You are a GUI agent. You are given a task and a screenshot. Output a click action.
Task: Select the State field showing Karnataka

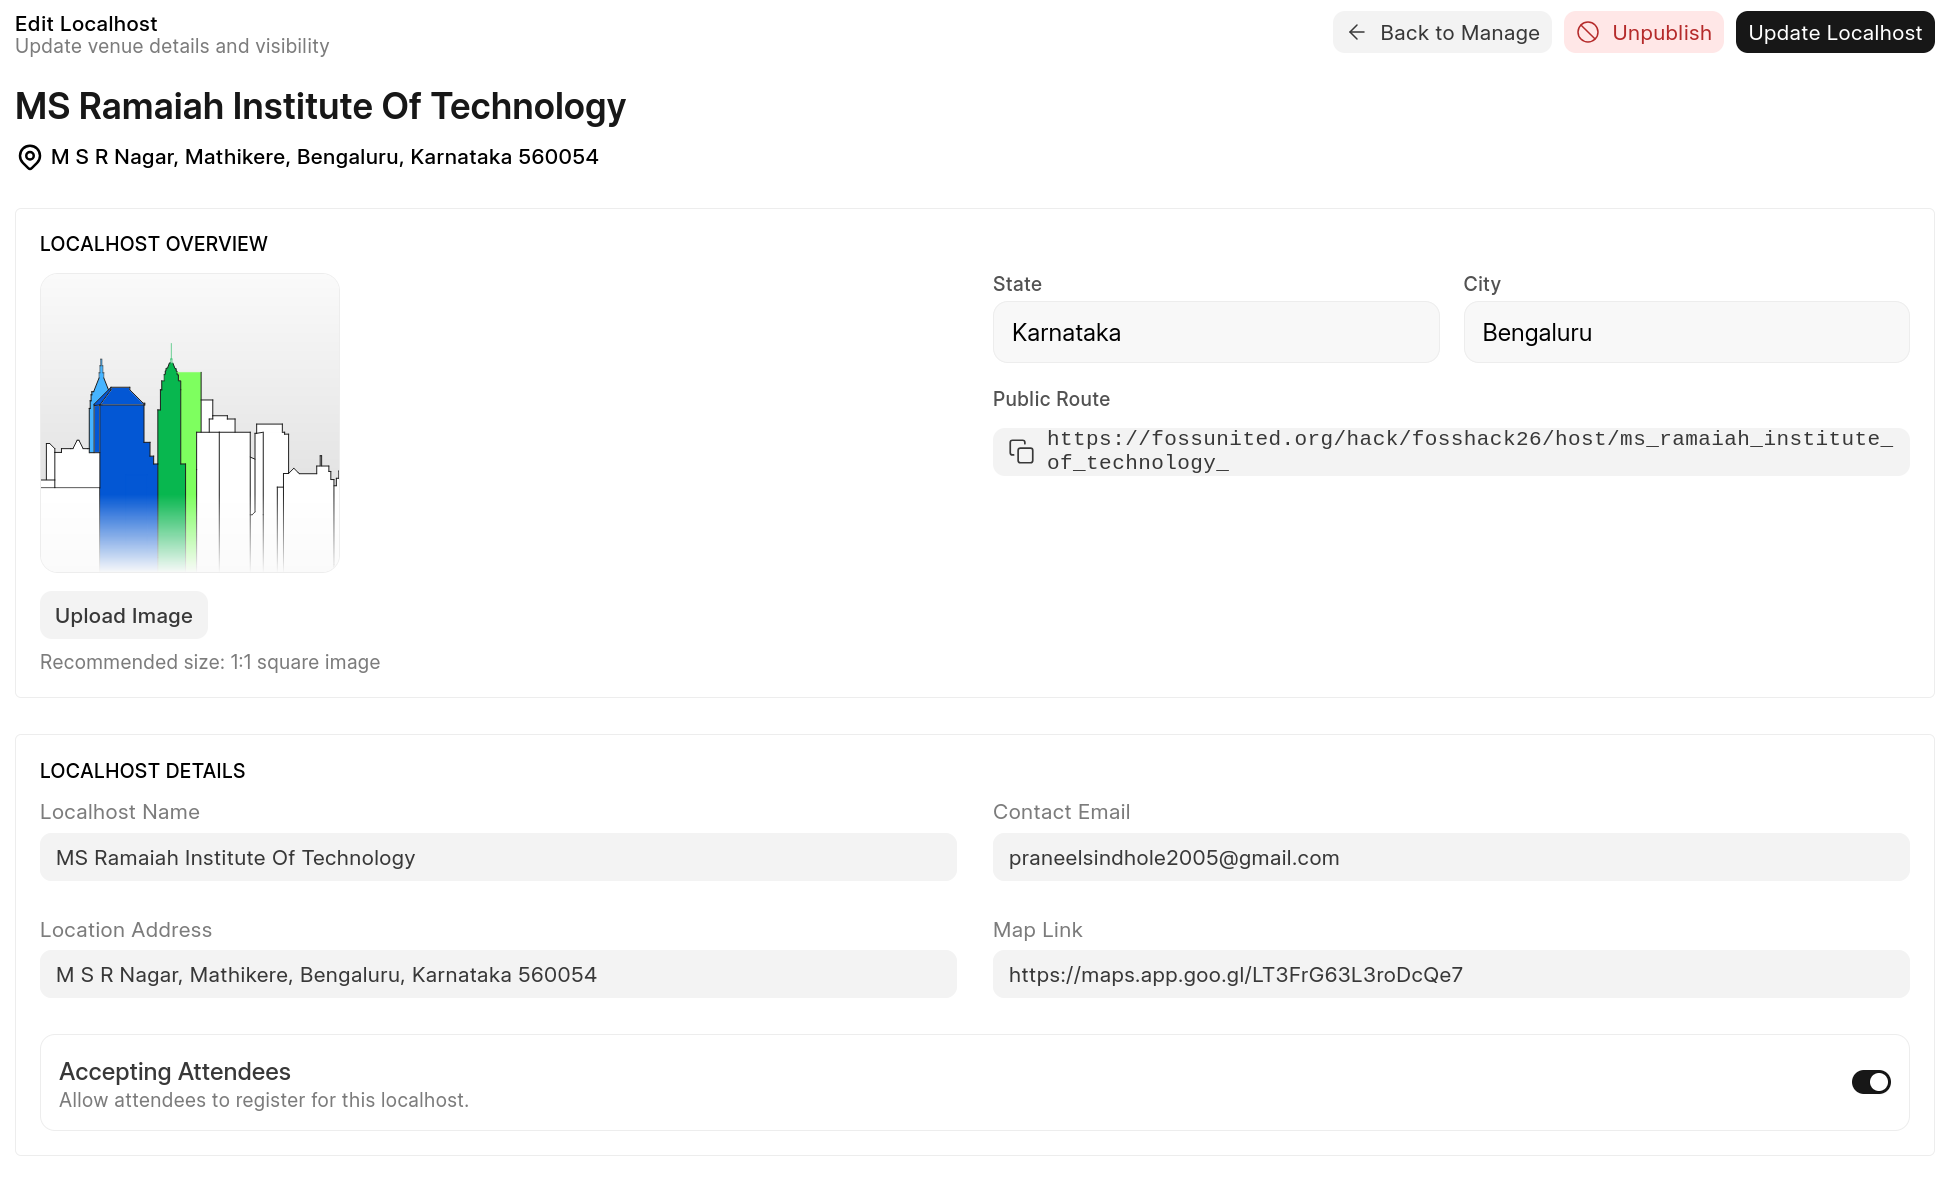click(1215, 332)
